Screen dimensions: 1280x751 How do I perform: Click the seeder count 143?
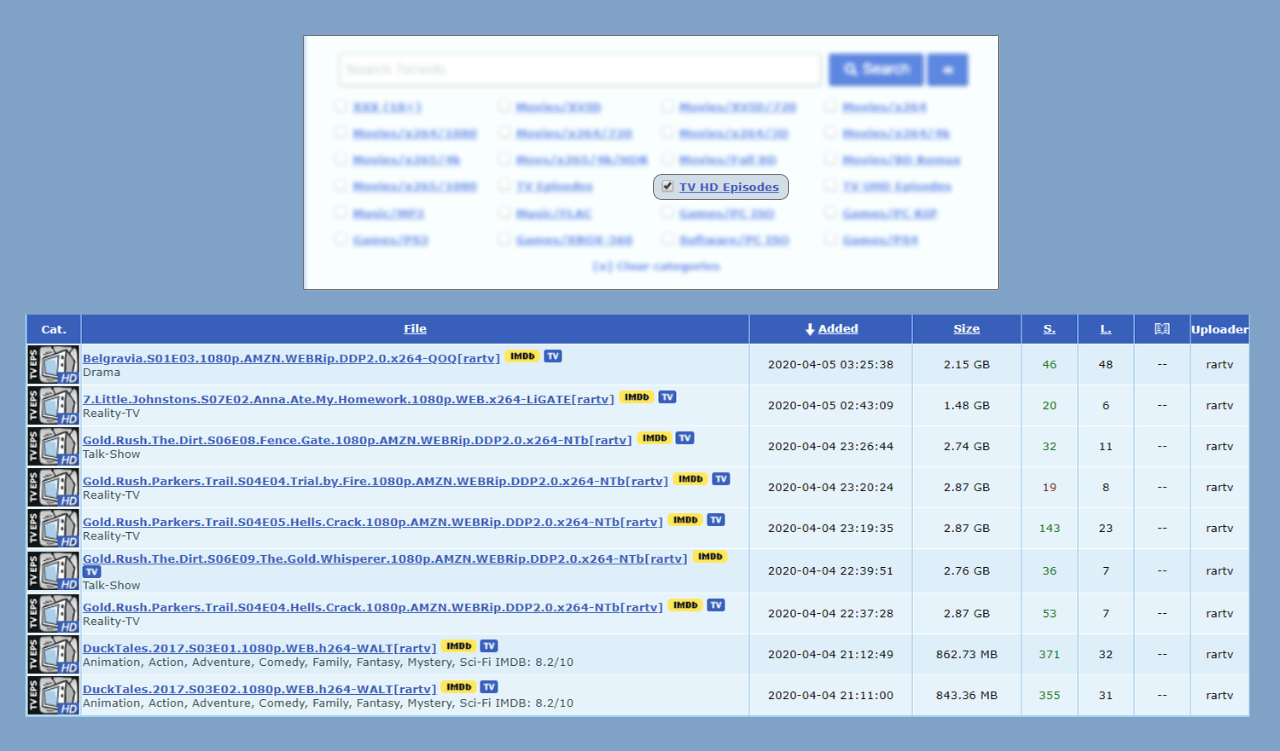tap(1049, 528)
